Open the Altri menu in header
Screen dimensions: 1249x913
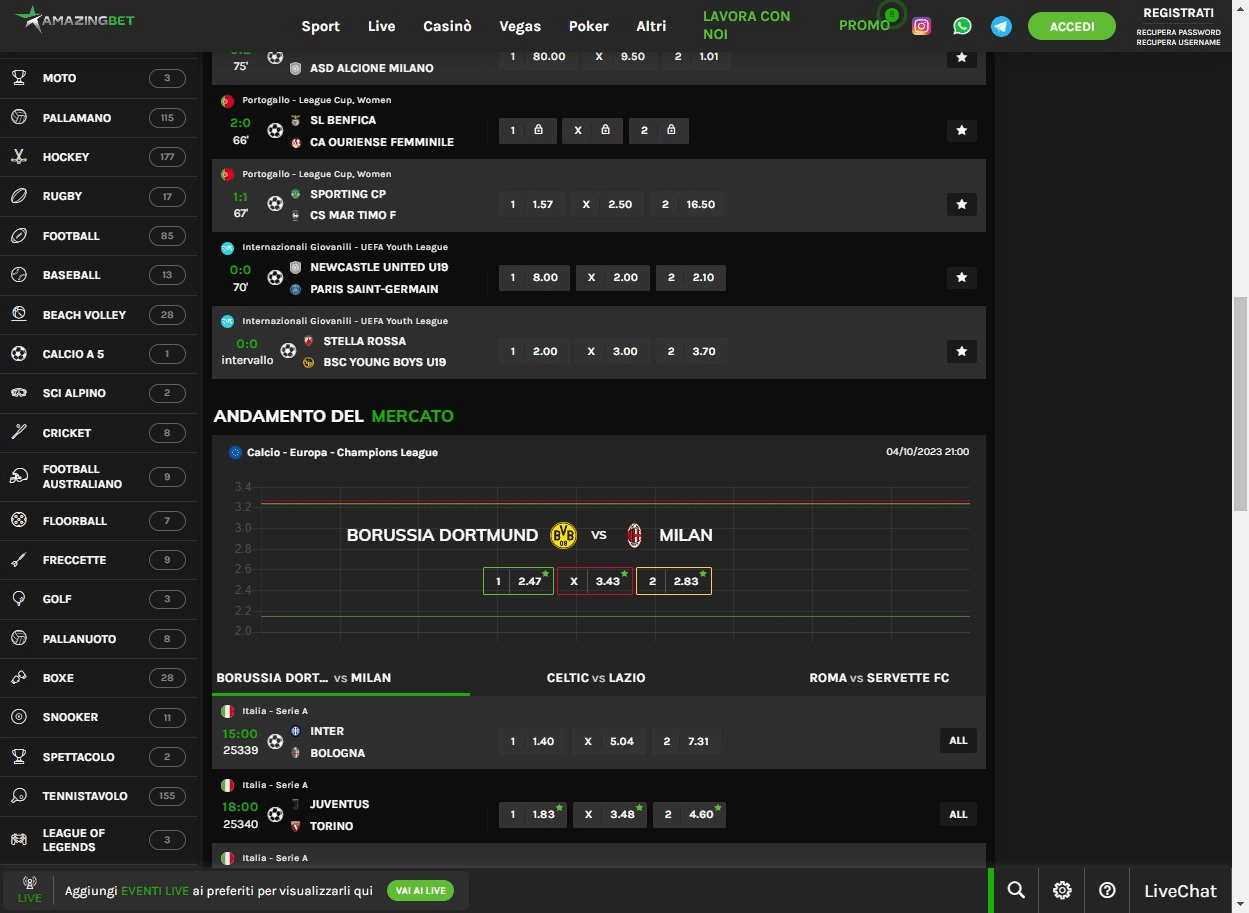click(x=651, y=26)
